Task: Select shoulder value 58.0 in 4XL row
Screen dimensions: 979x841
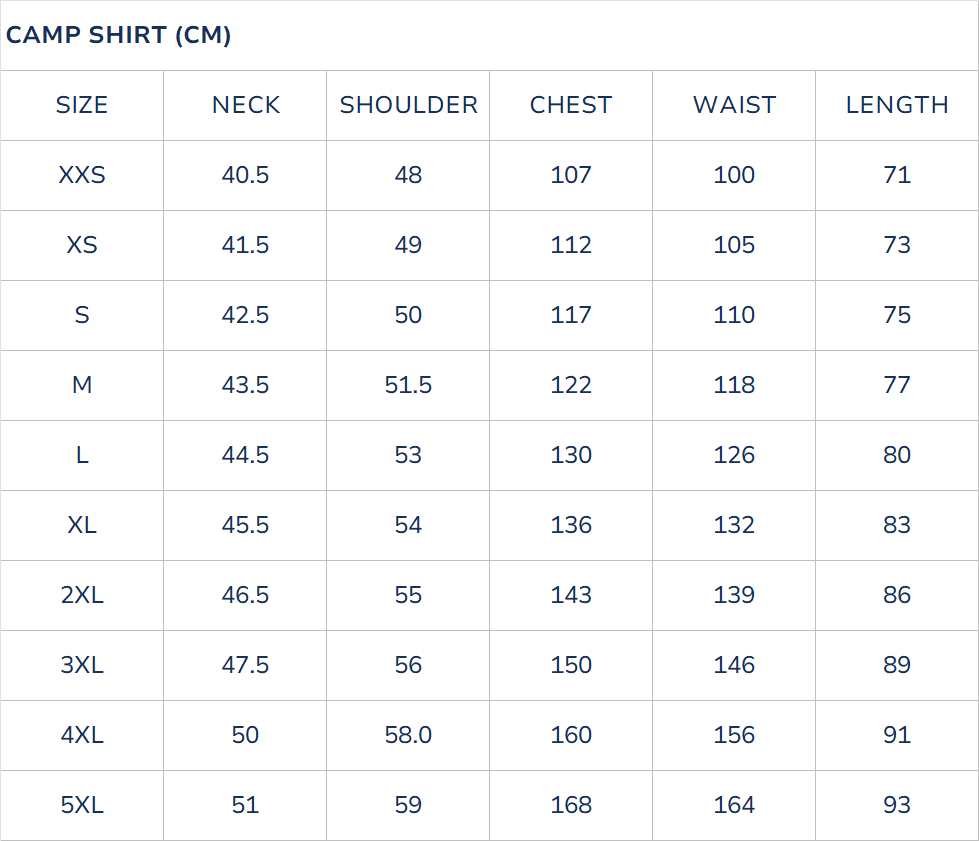Action: (408, 735)
